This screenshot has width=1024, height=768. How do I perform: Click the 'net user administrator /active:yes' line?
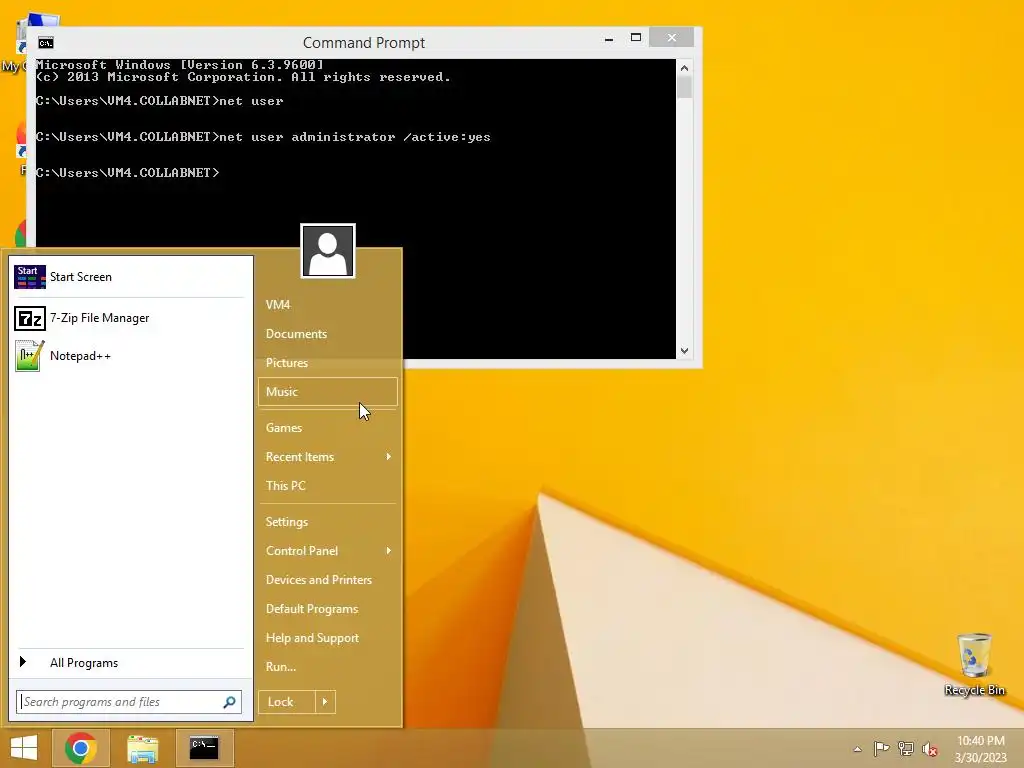point(355,137)
